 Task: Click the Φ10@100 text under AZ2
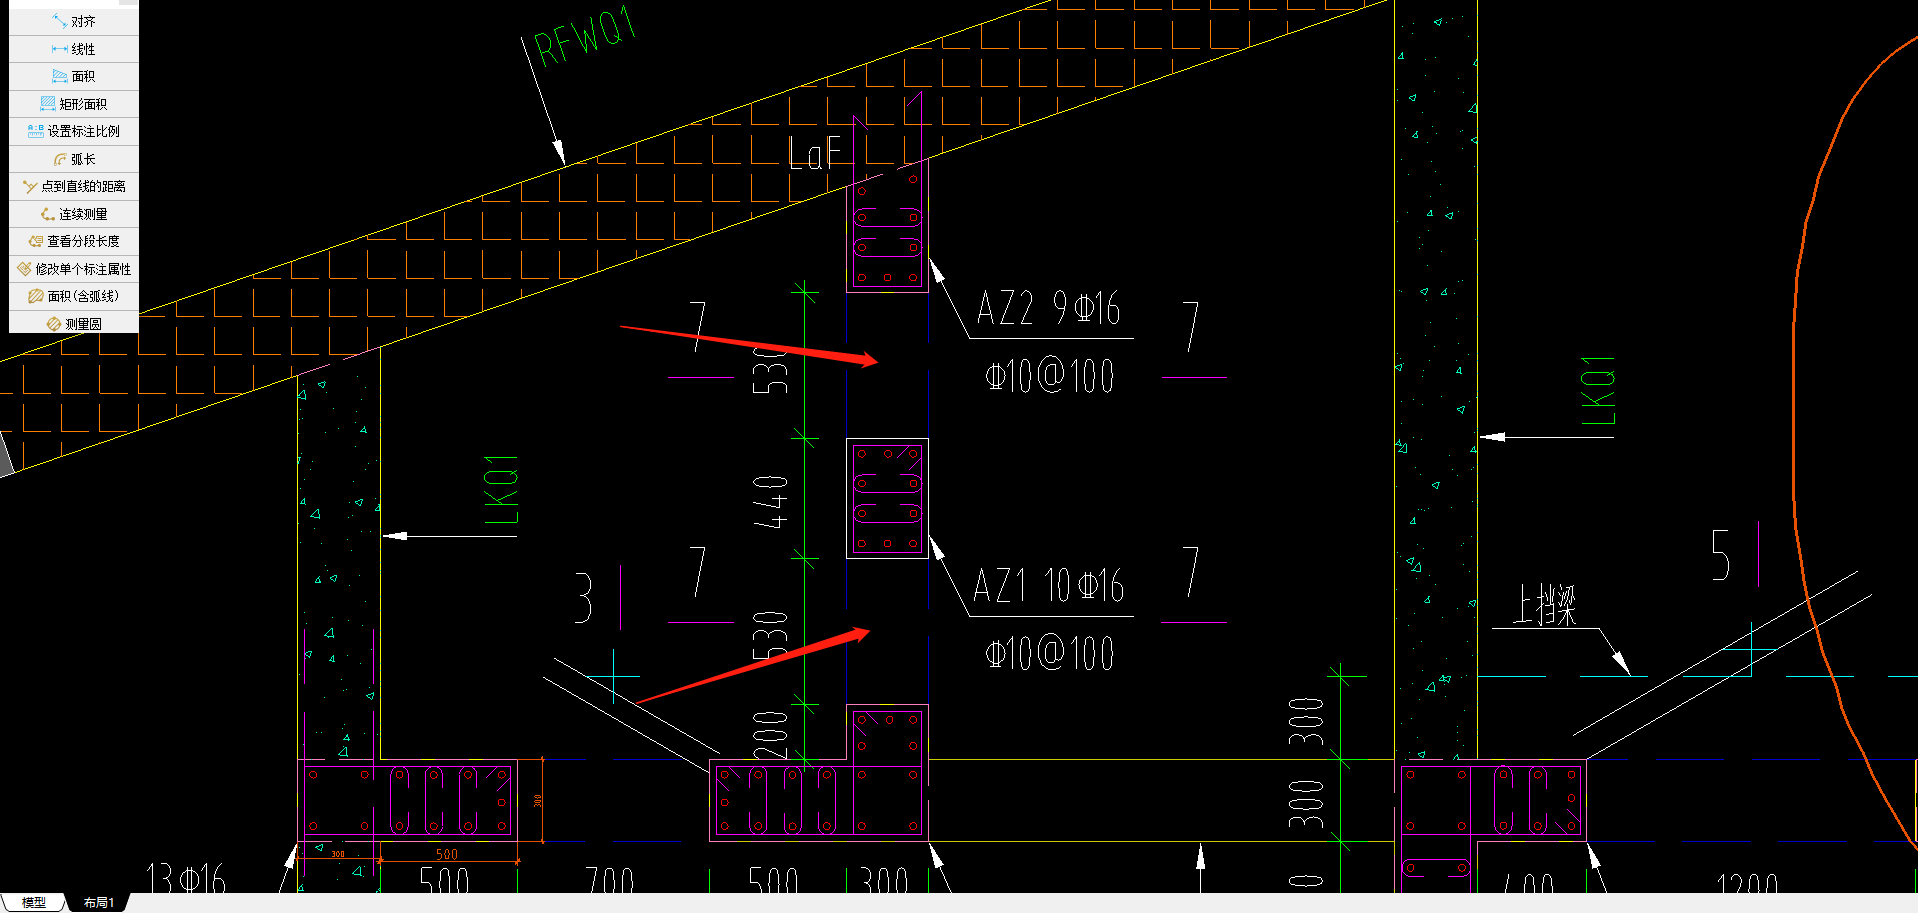pos(1049,377)
